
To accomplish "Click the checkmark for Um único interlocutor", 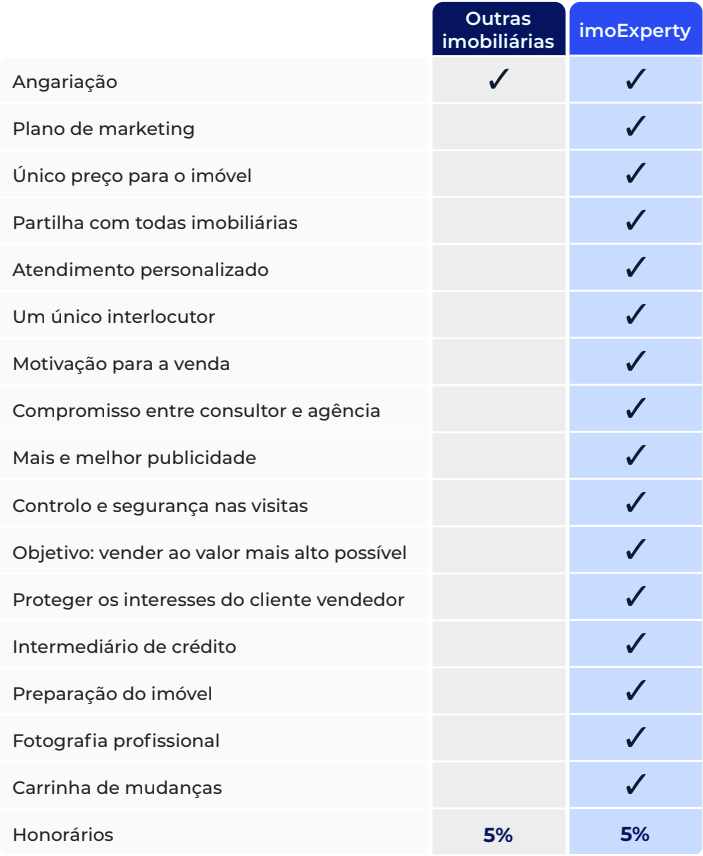I will tap(635, 316).
